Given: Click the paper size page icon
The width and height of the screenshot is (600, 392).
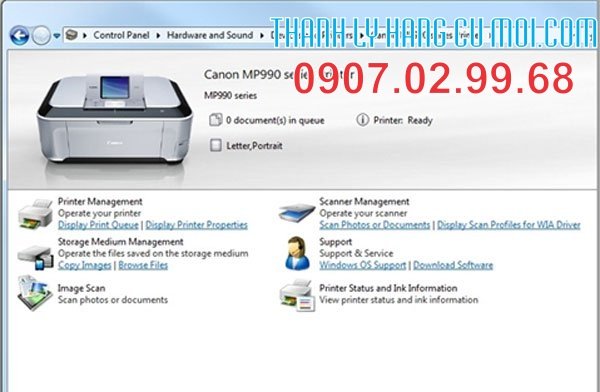Looking at the screenshot, I should [x=215, y=145].
